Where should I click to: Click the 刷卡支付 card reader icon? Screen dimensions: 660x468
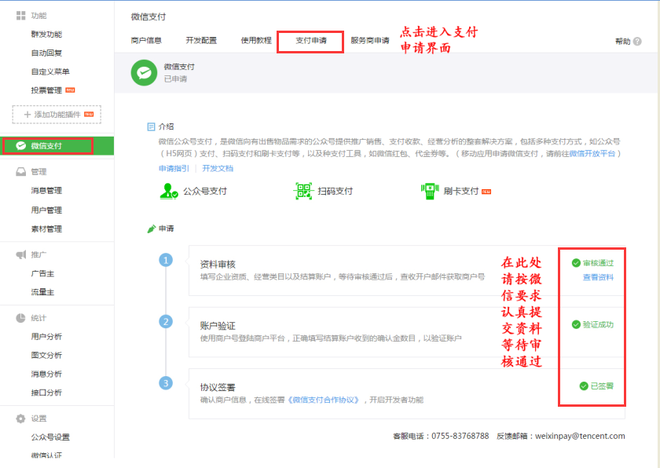click(430, 191)
